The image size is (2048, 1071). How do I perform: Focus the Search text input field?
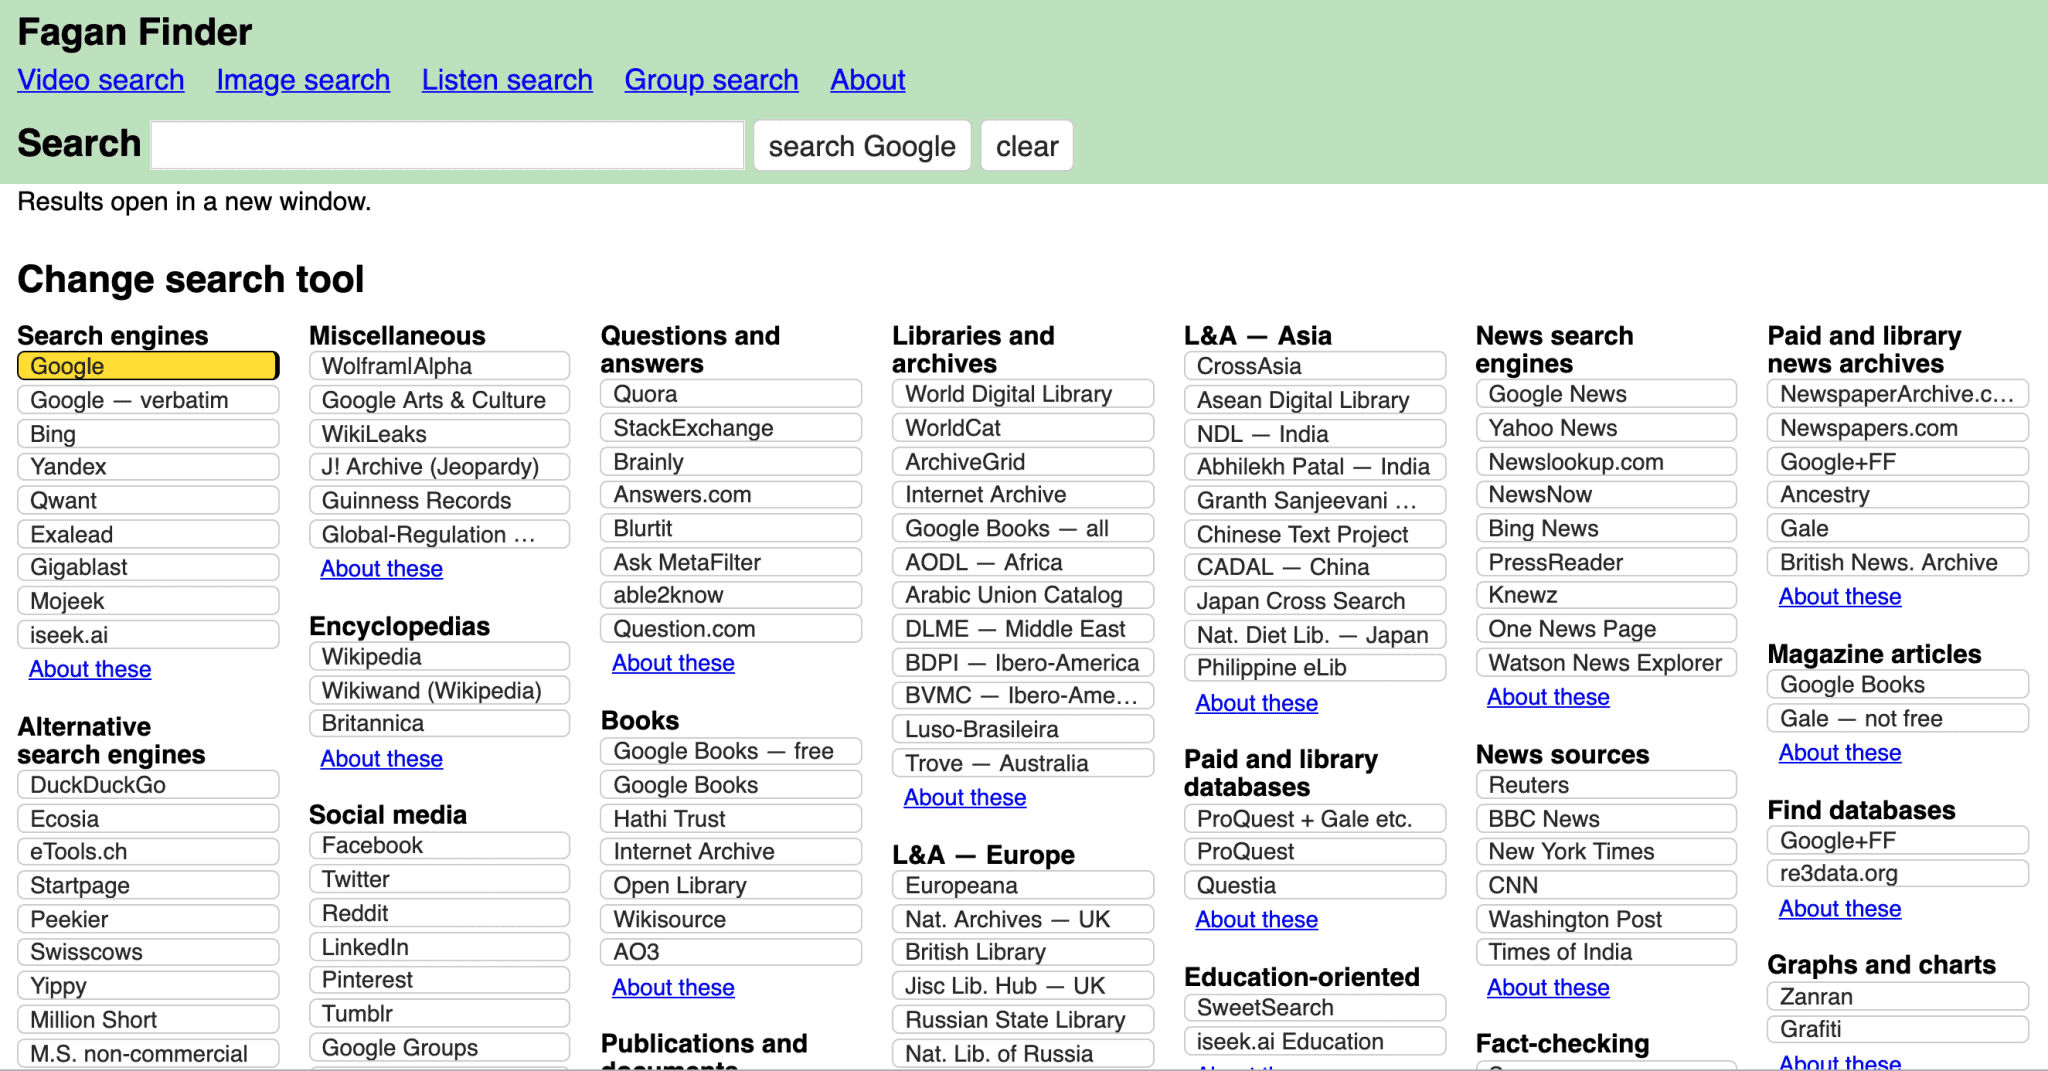(448, 146)
